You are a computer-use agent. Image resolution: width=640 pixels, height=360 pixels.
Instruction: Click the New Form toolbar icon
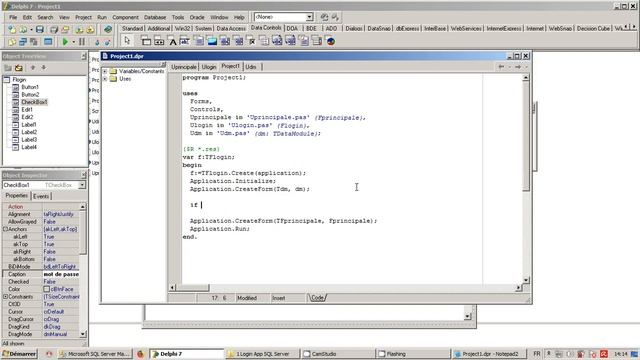[48, 42]
